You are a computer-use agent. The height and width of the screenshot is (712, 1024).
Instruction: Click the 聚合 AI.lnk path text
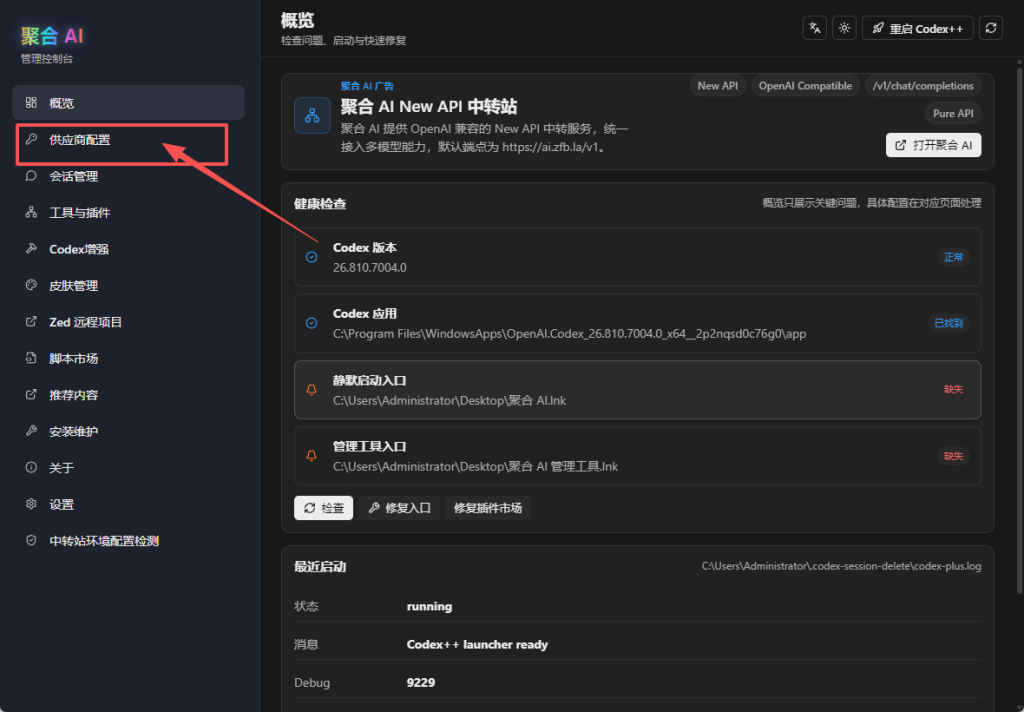[x=449, y=400]
